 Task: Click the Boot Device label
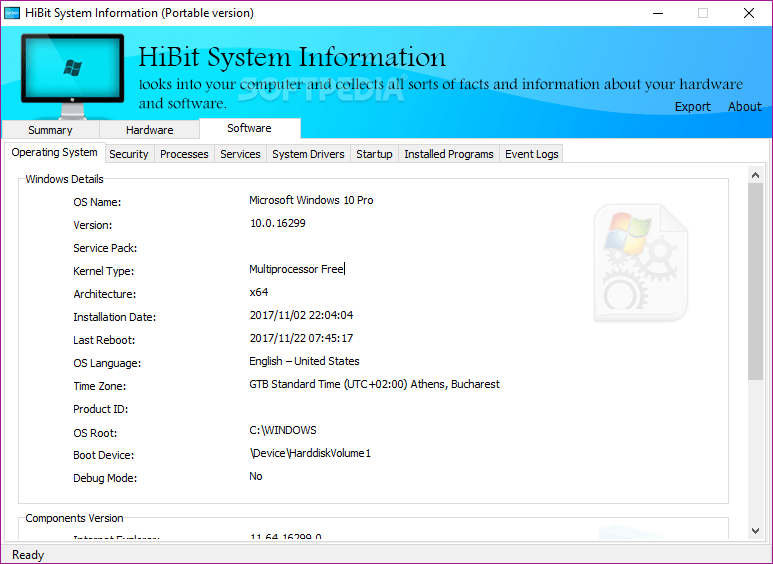(104, 455)
